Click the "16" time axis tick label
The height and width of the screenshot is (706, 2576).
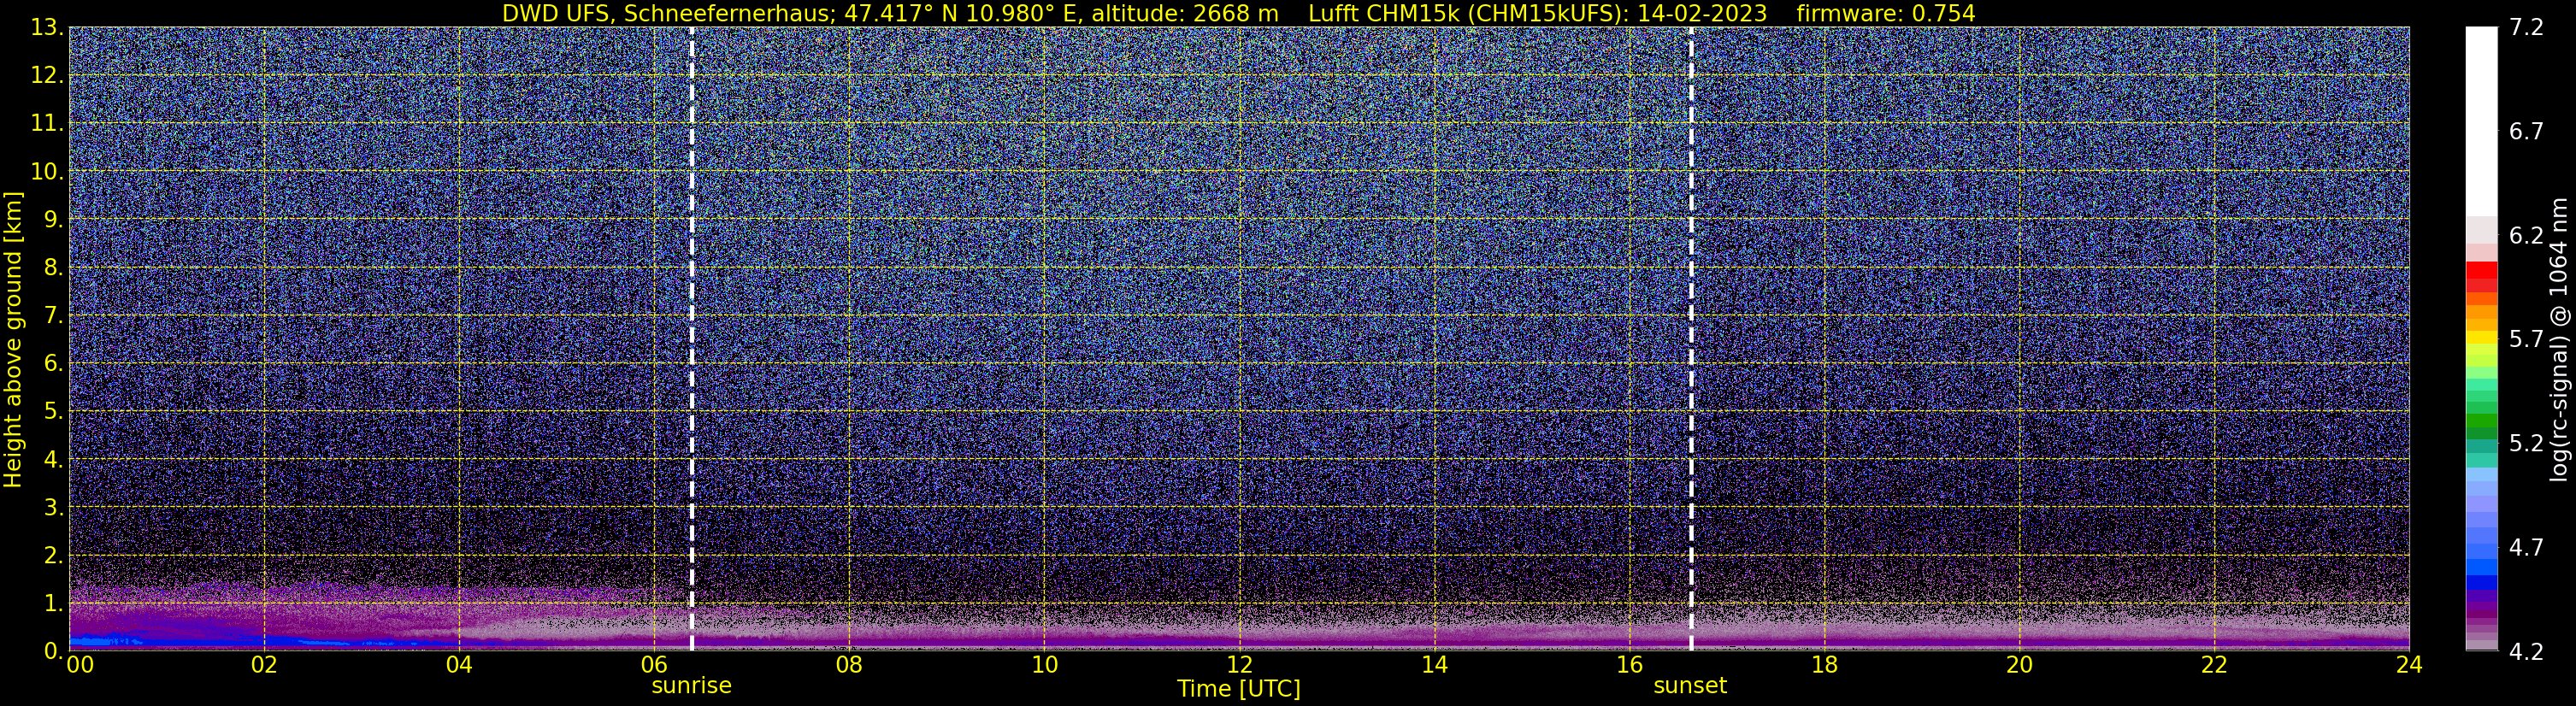pyautogui.click(x=1629, y=665)
